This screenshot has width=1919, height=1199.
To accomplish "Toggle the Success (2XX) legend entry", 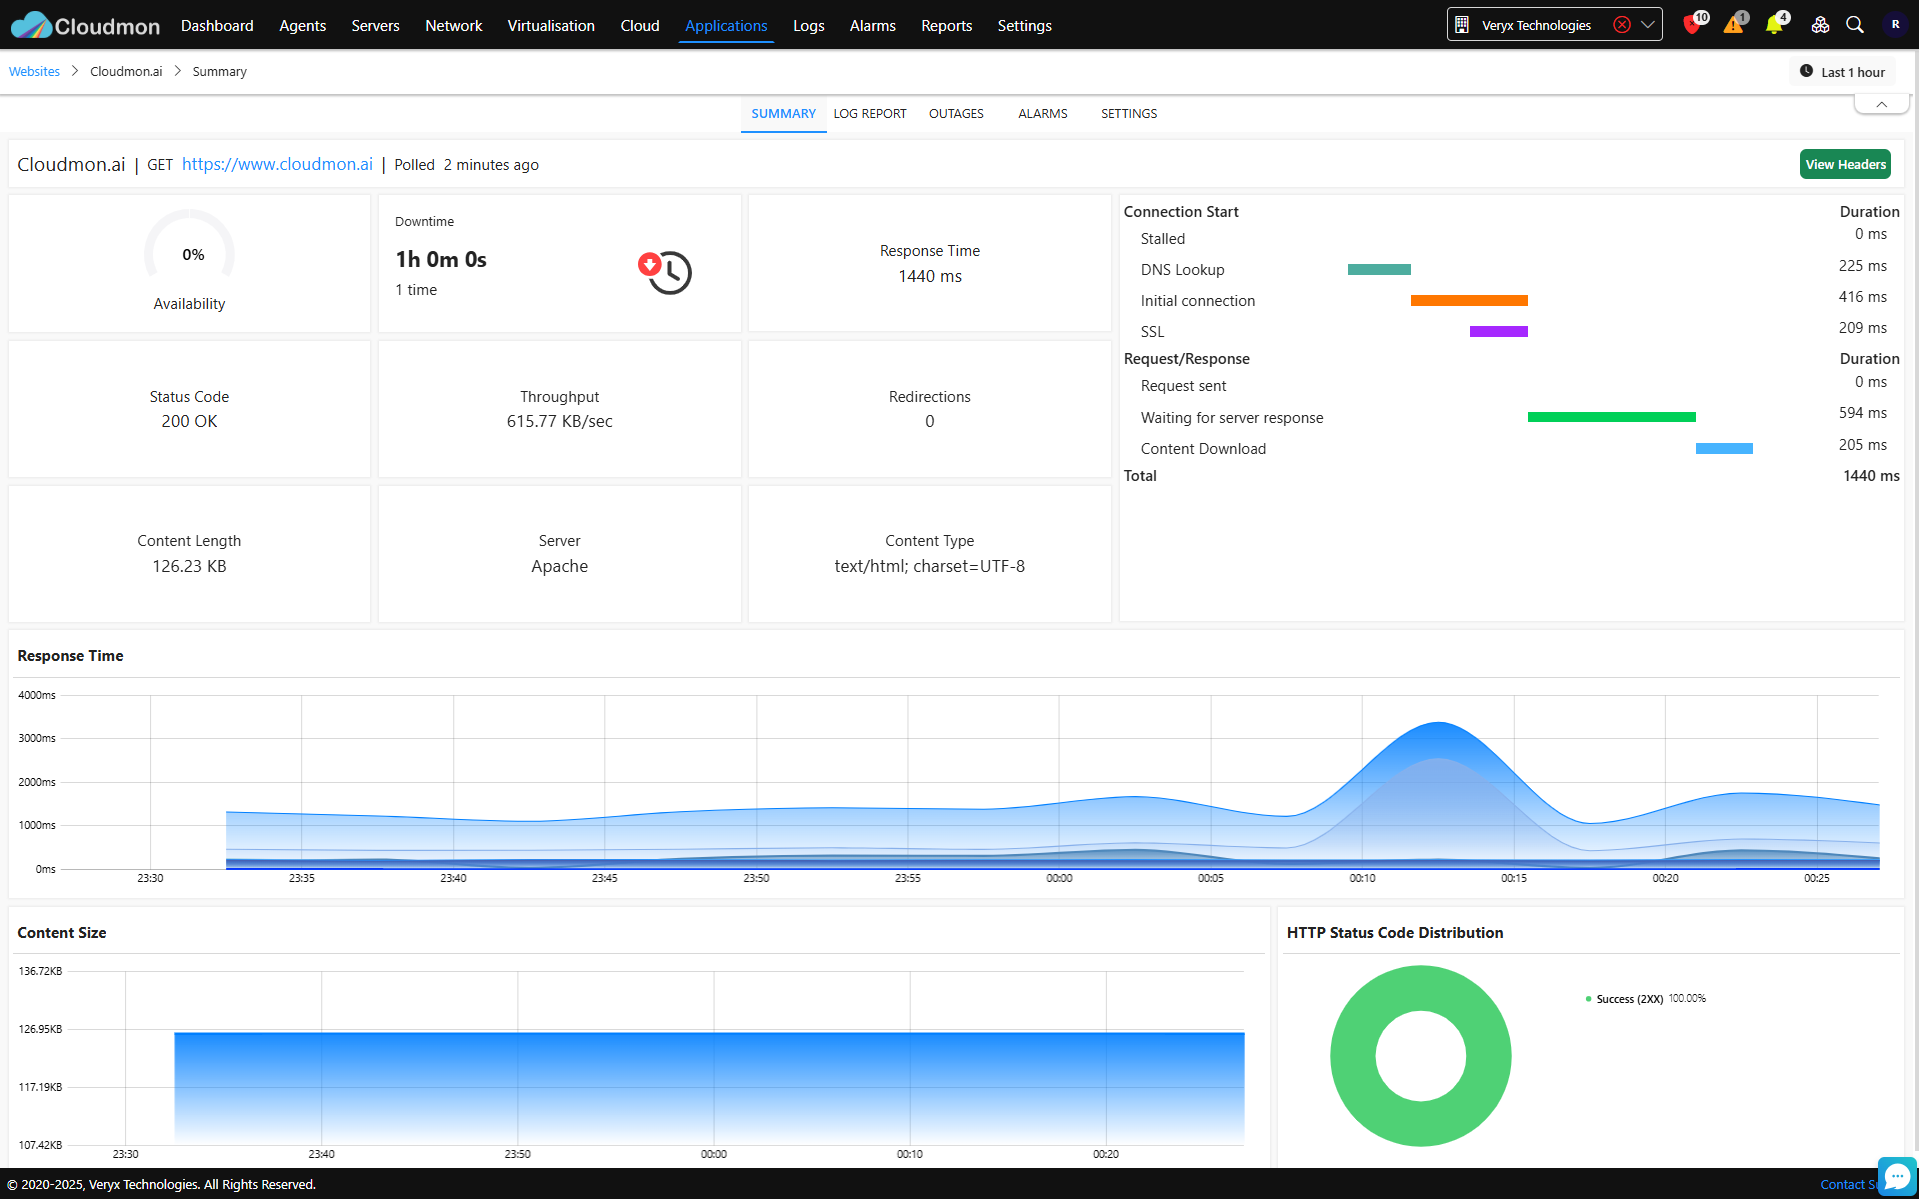I will [1645, 999].
